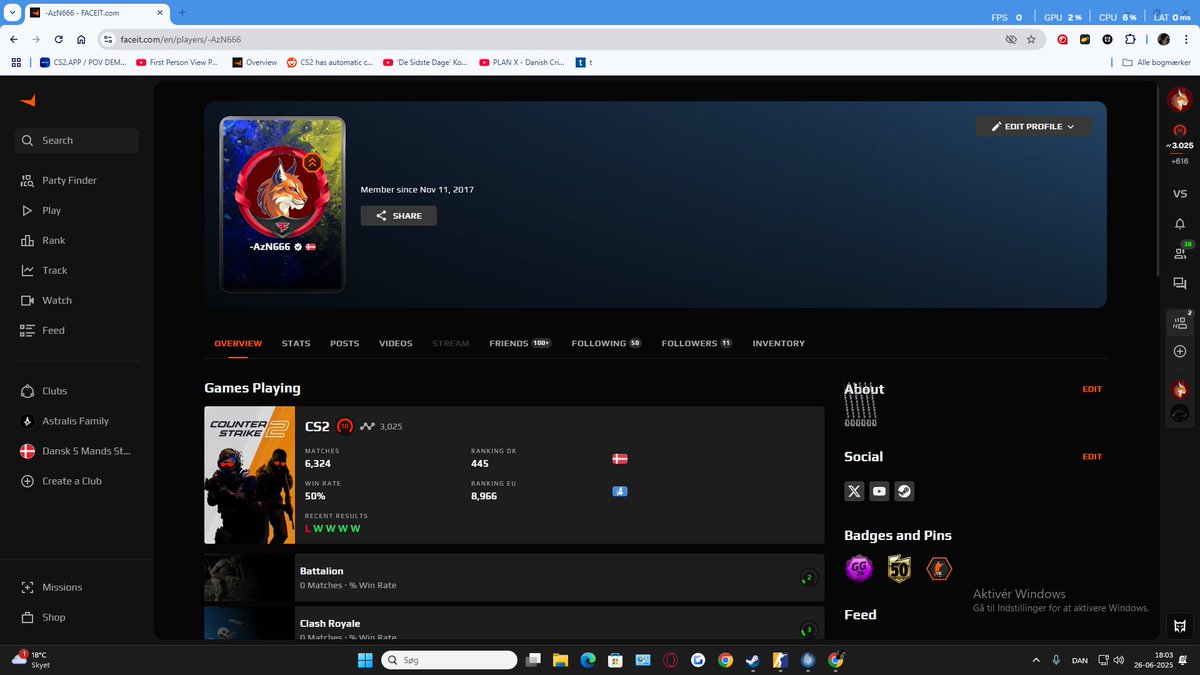Open the Battalion game row
This screenshot has height=675, width=1200.
tap(514, 578)
